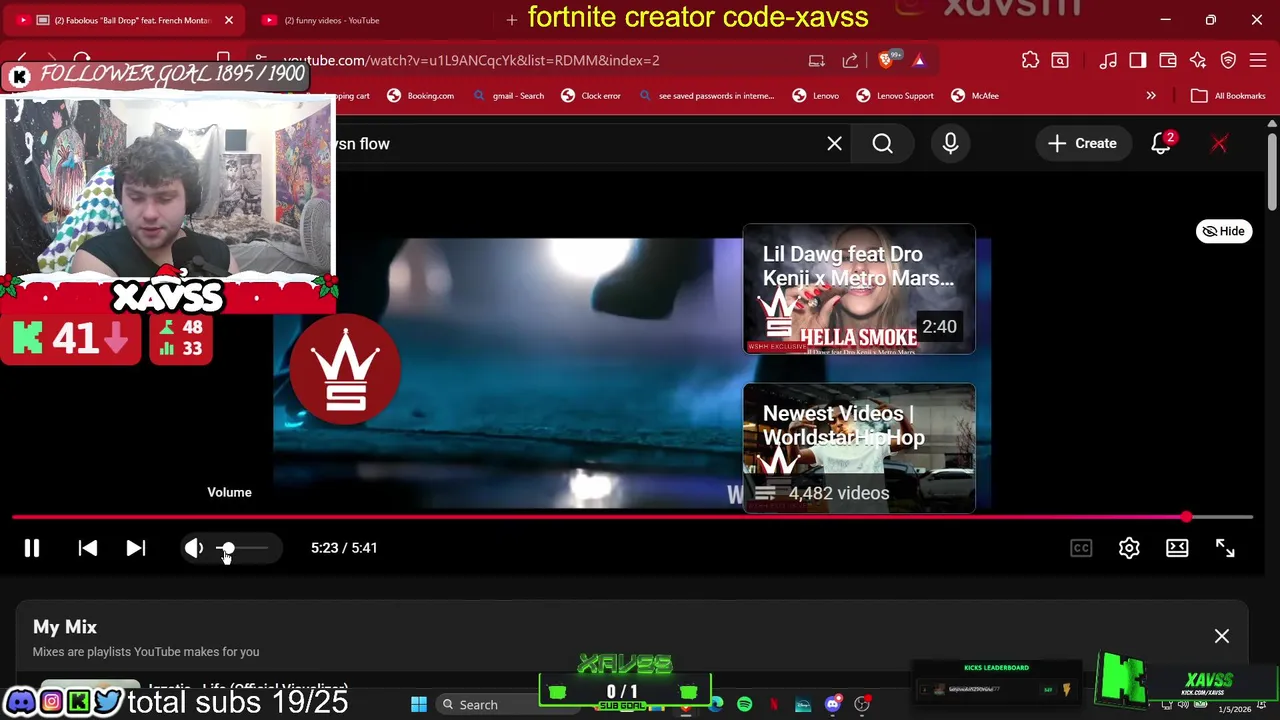Open the page search toolbar icon
This screenshot has width=1280, height=720.
pos(1060,61)
